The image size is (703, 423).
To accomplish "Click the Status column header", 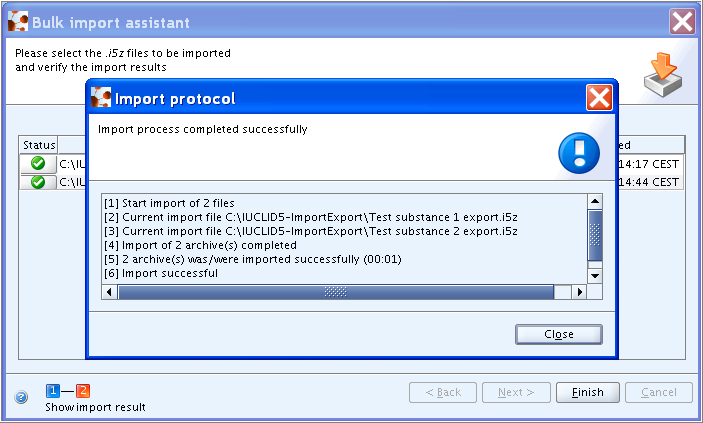I will point(39,145).
